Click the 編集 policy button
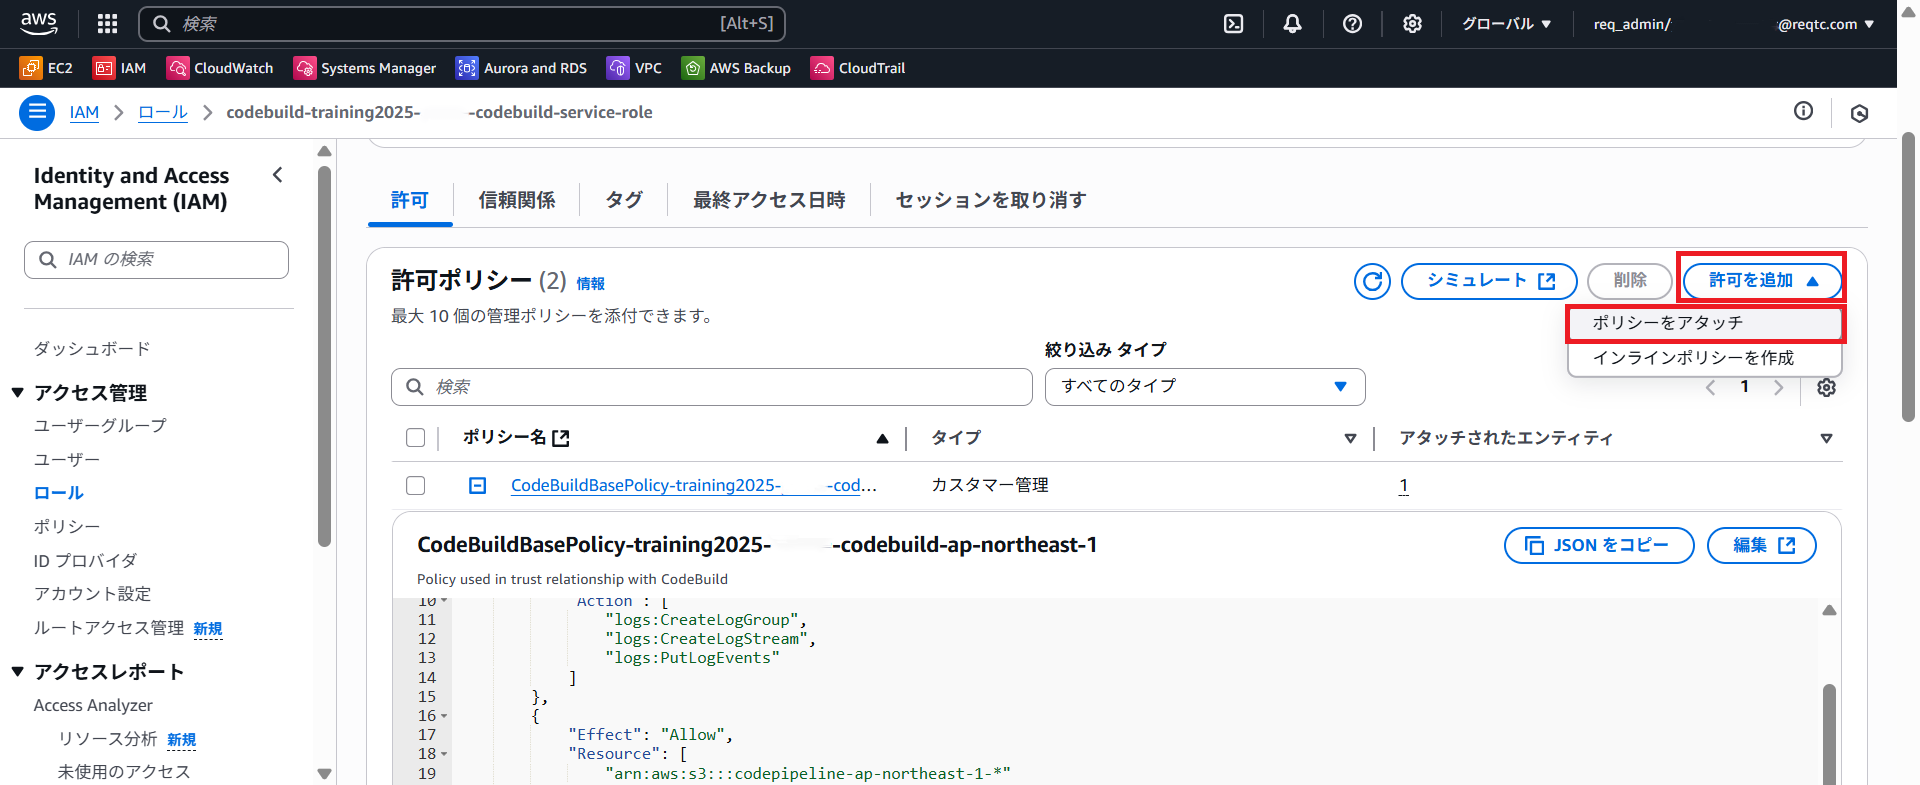Image resolution: width=1920 pixels, height=785 pixels. 1762,545
